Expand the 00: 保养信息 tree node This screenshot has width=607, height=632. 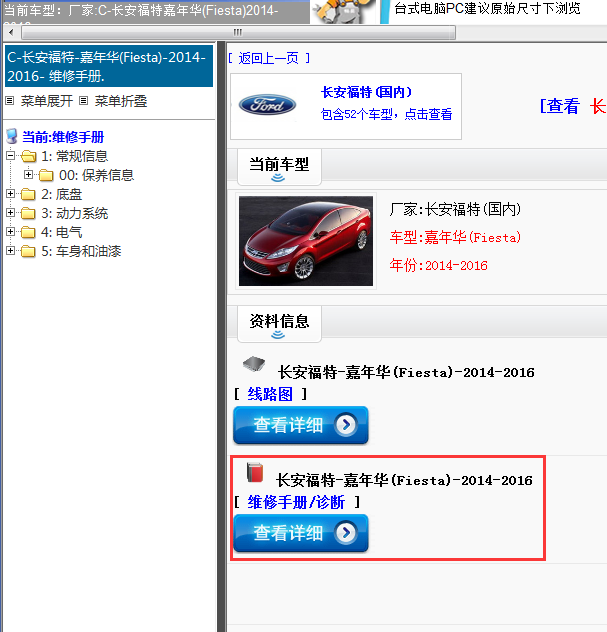(x=28, y=175)
